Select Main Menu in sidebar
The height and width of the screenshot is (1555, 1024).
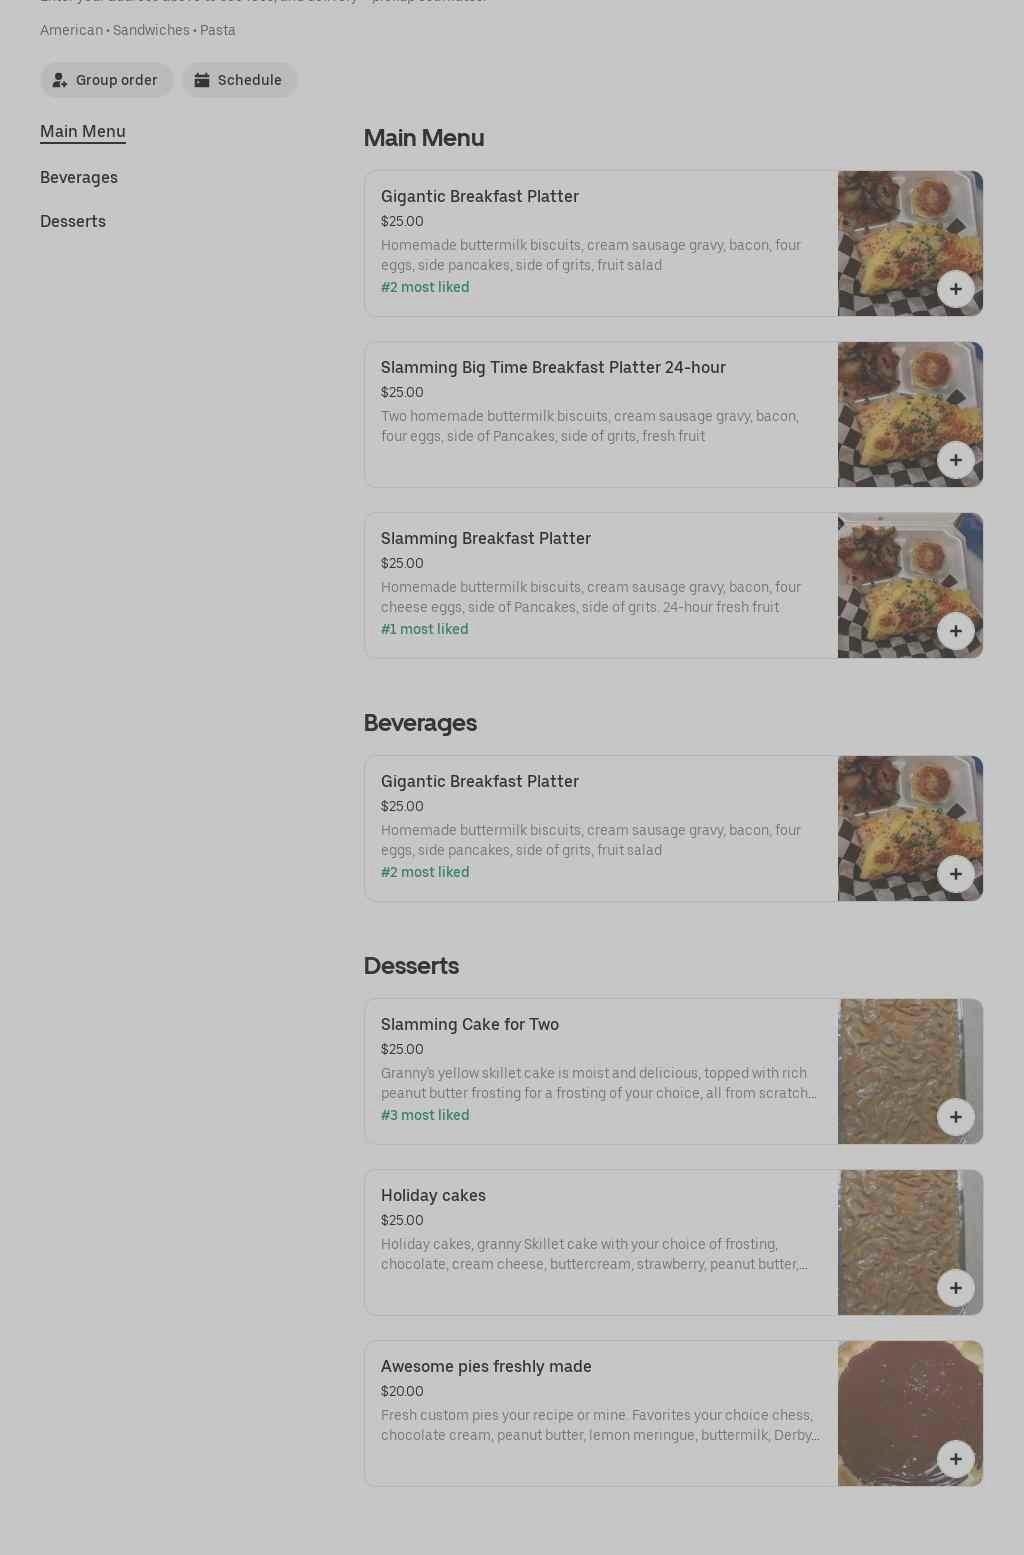[83, 131]
